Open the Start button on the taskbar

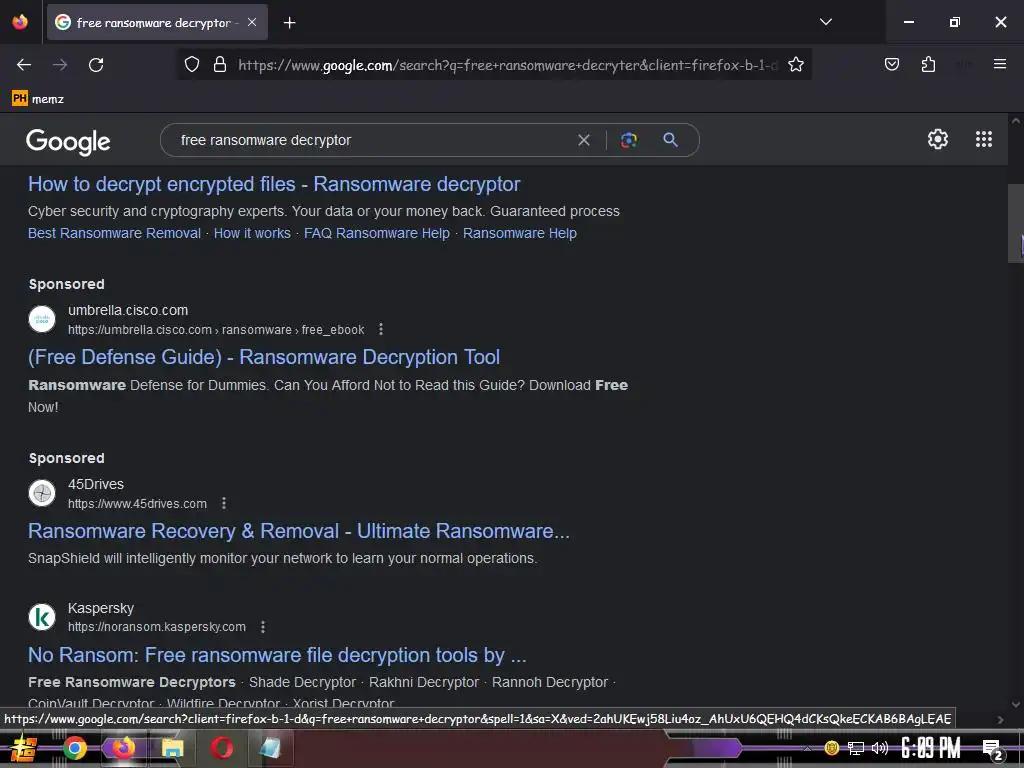tap(24, 748)
